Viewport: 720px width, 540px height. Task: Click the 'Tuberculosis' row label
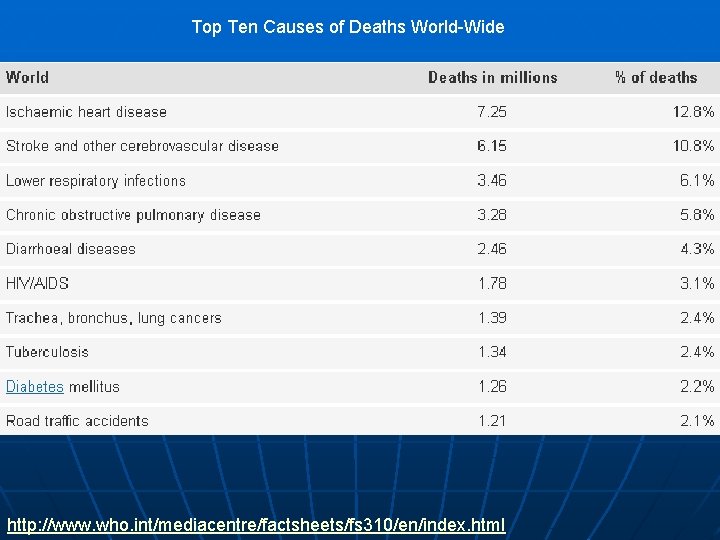pos(47,352)
